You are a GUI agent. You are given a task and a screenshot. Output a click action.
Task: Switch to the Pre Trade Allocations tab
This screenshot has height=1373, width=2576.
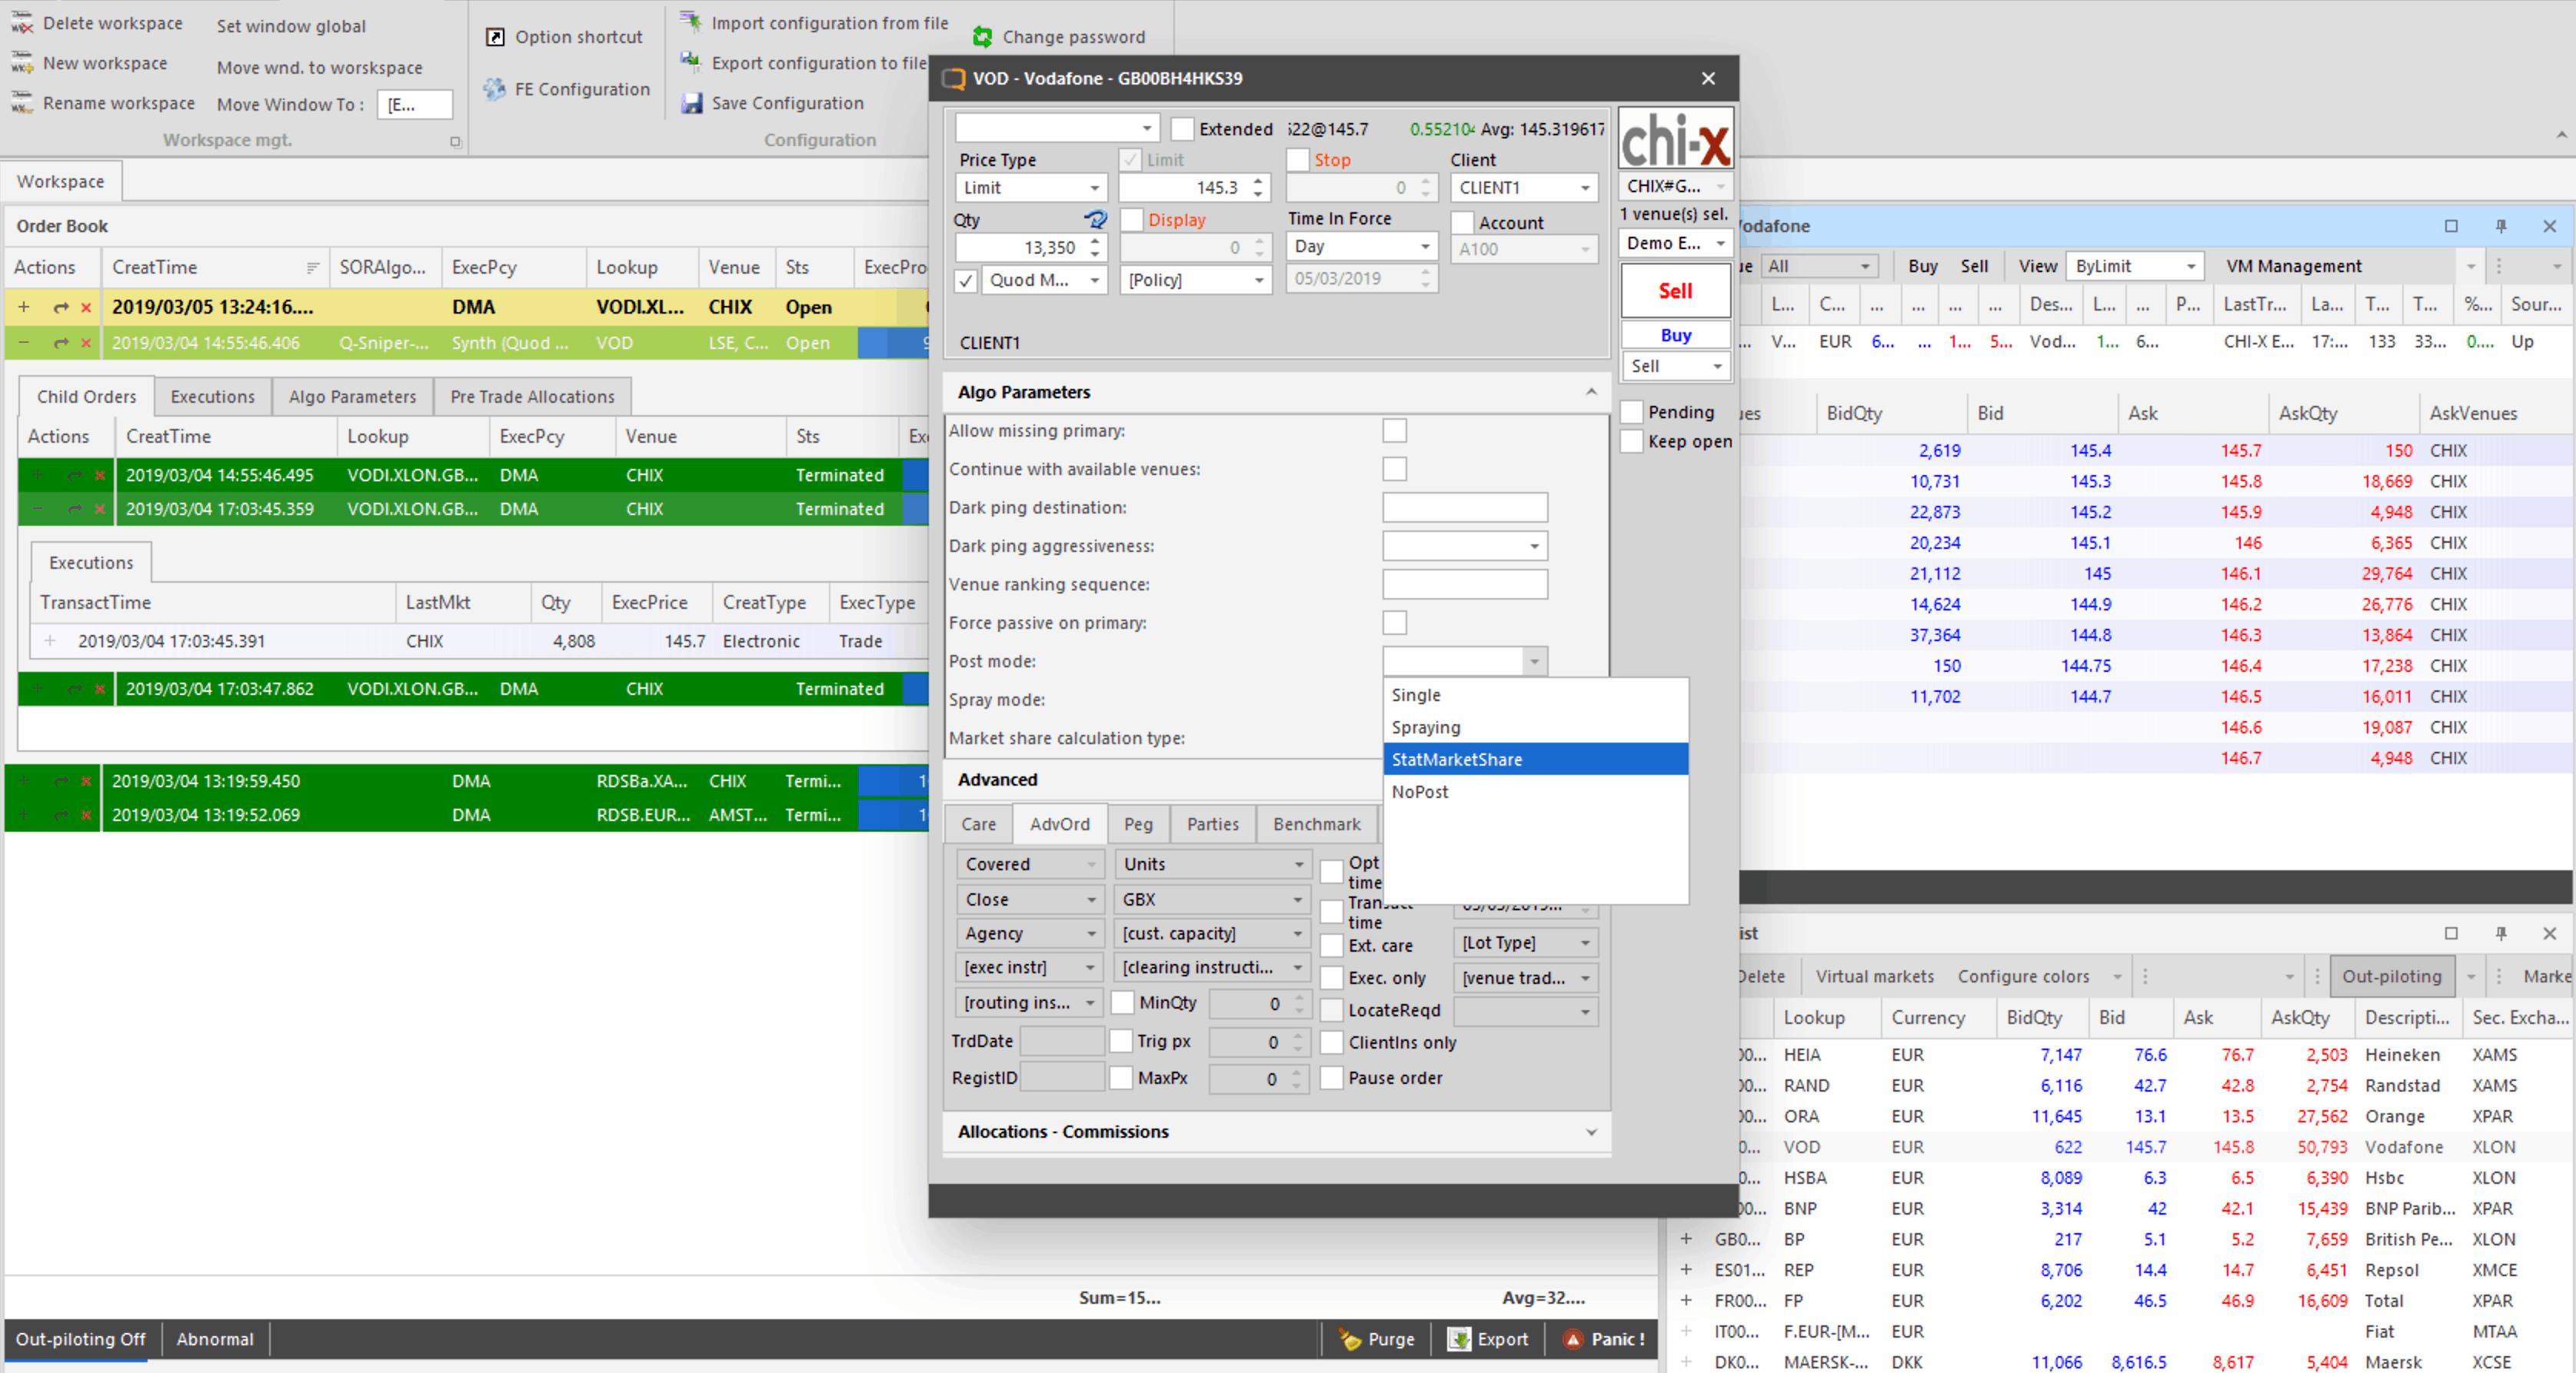pos(532,397)
